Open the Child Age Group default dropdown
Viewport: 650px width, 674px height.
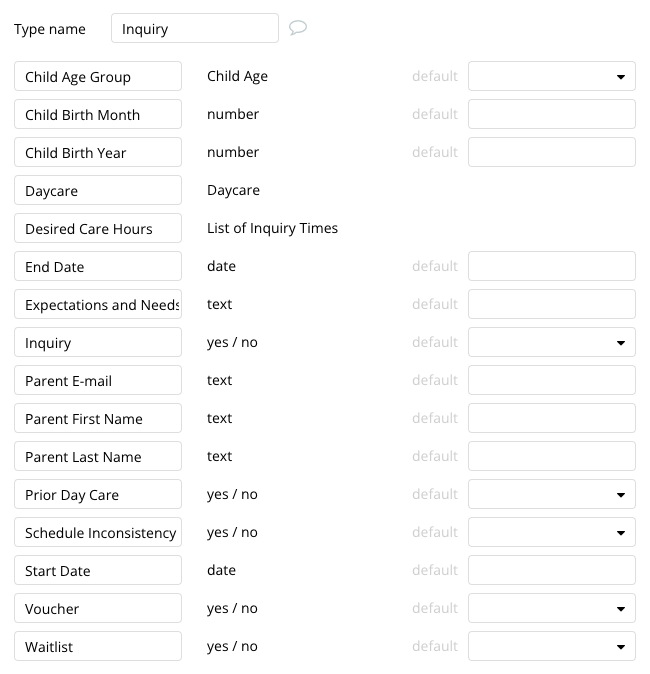pos(551,76)
